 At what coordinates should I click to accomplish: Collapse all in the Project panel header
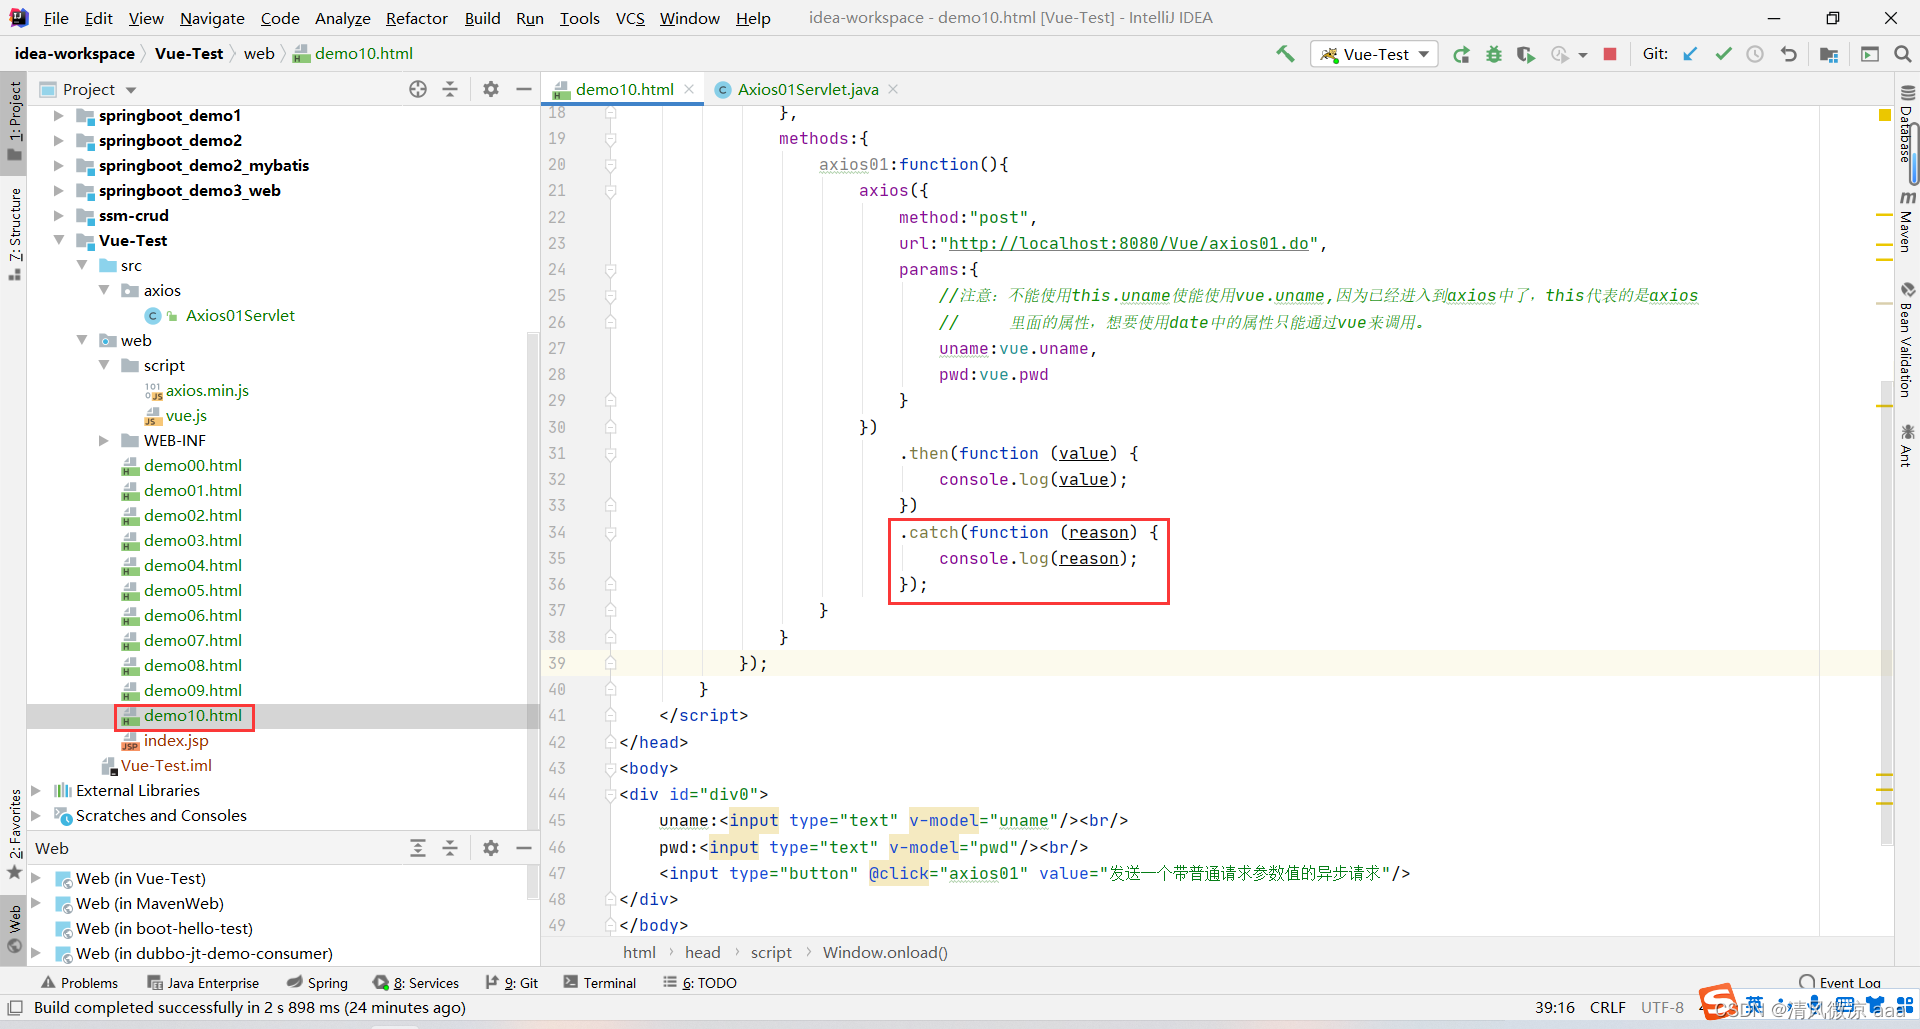pos(450,89)
